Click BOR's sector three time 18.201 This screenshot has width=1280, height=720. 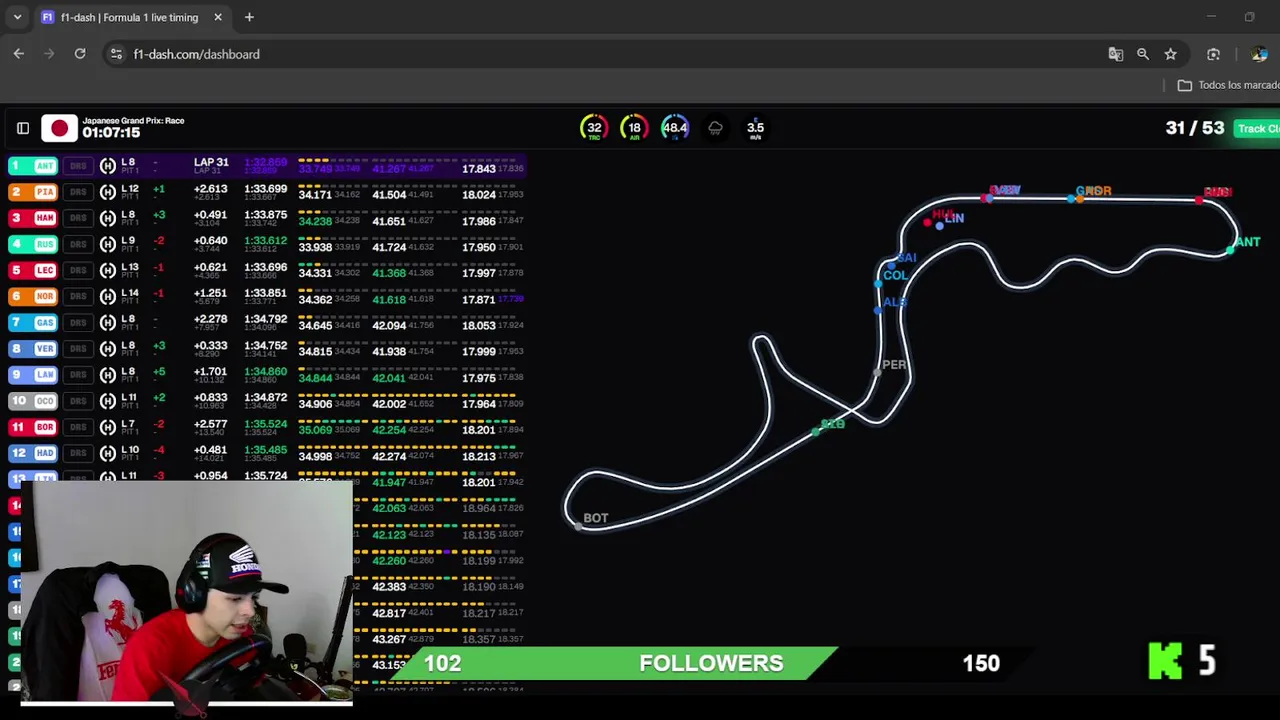click(478, 430)
